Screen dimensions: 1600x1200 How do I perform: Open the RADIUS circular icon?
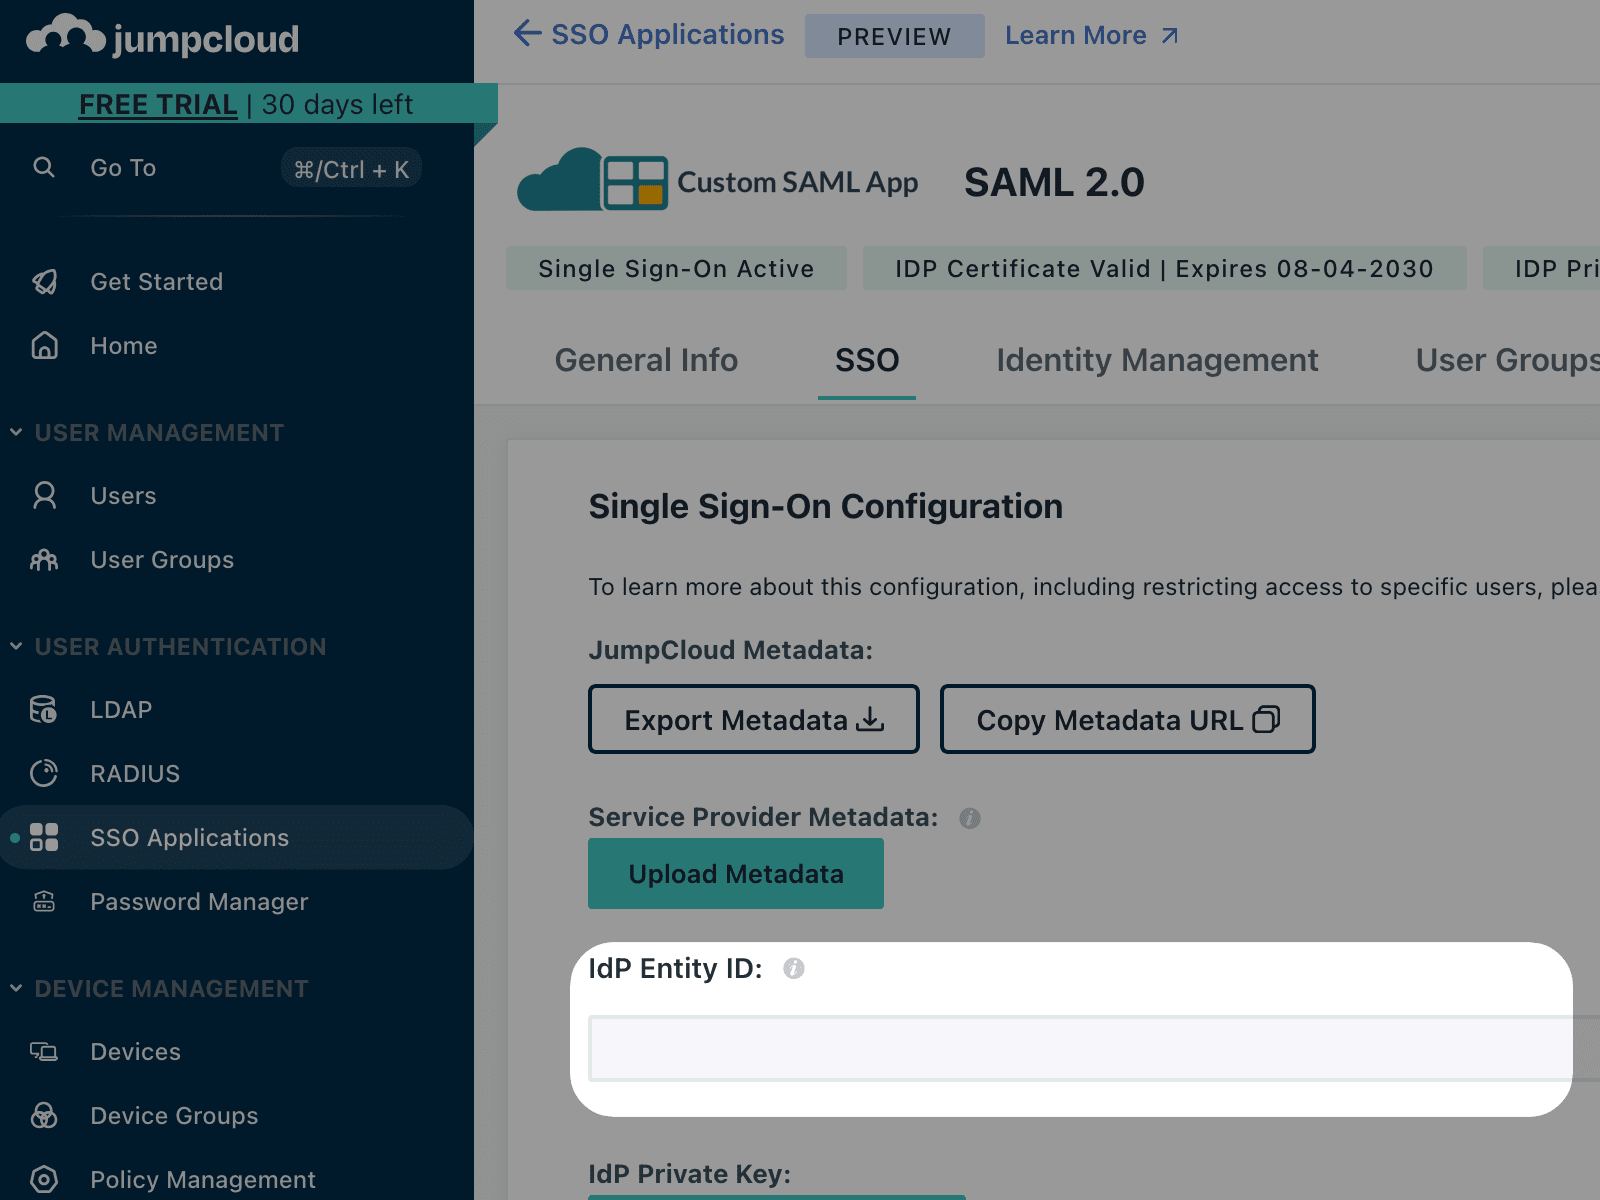point(44,774)
